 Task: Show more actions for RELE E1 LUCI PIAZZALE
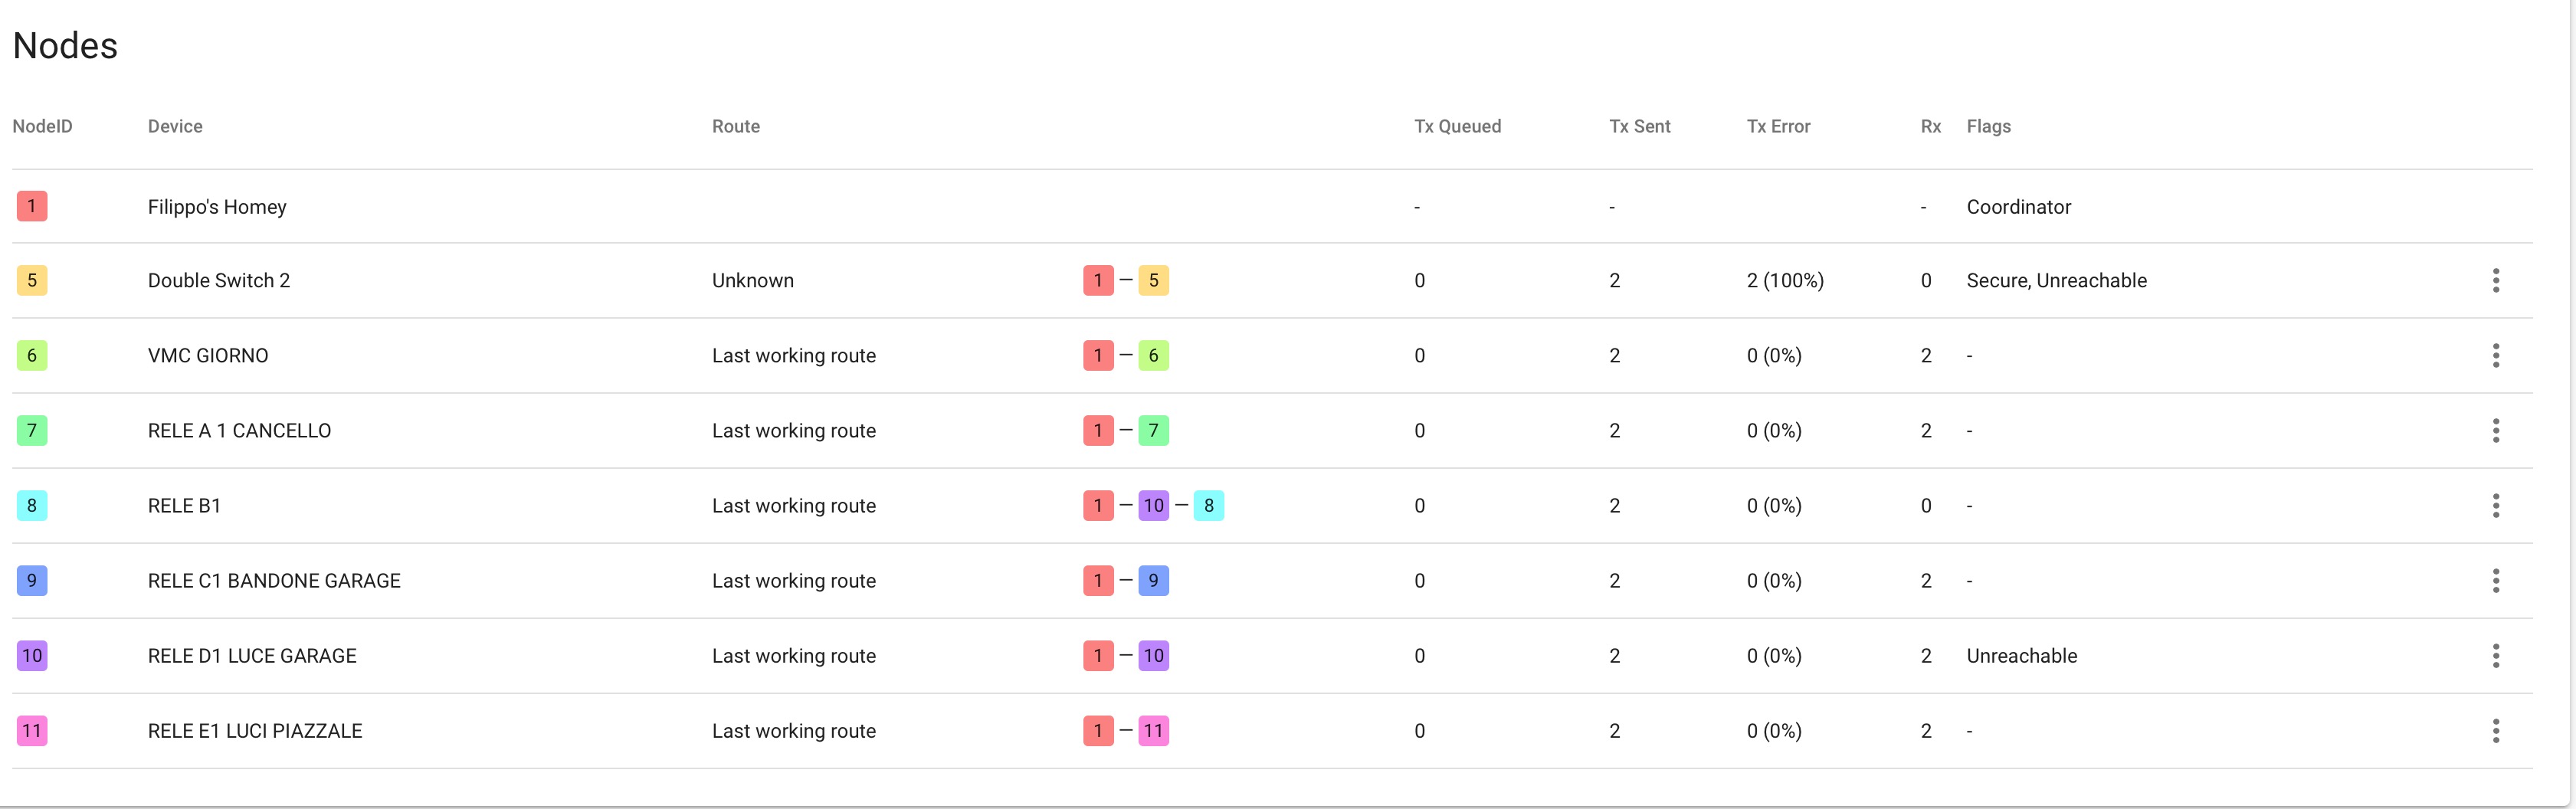click(2495, 731)
